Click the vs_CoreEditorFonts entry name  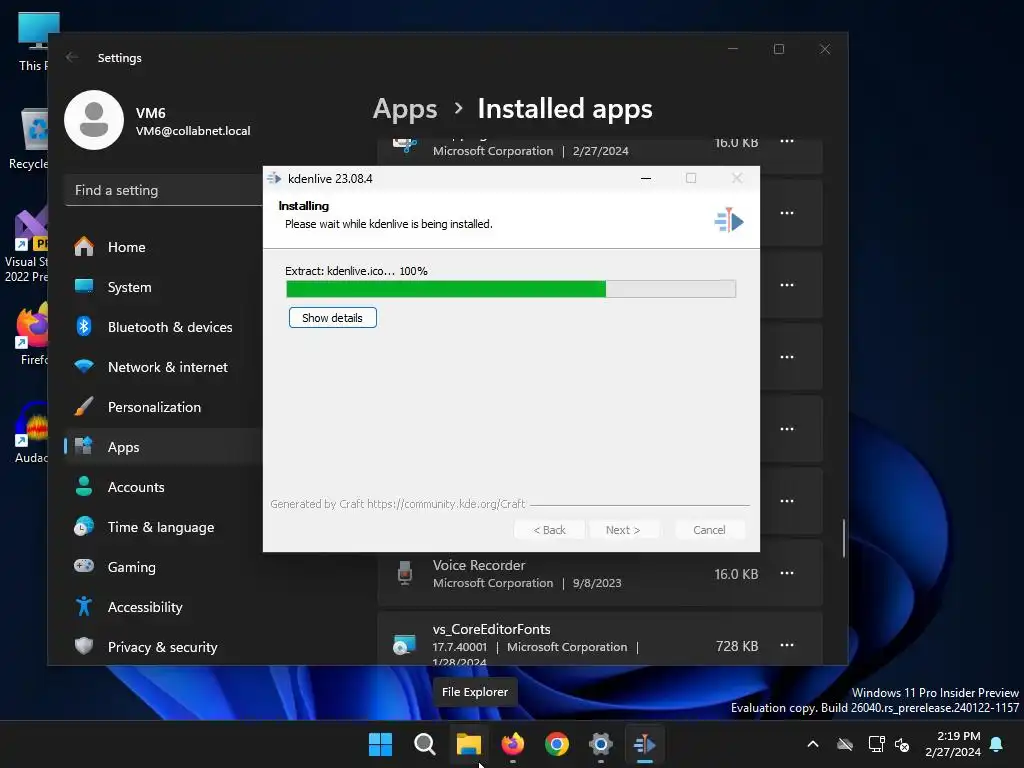(x=491, y=630)
